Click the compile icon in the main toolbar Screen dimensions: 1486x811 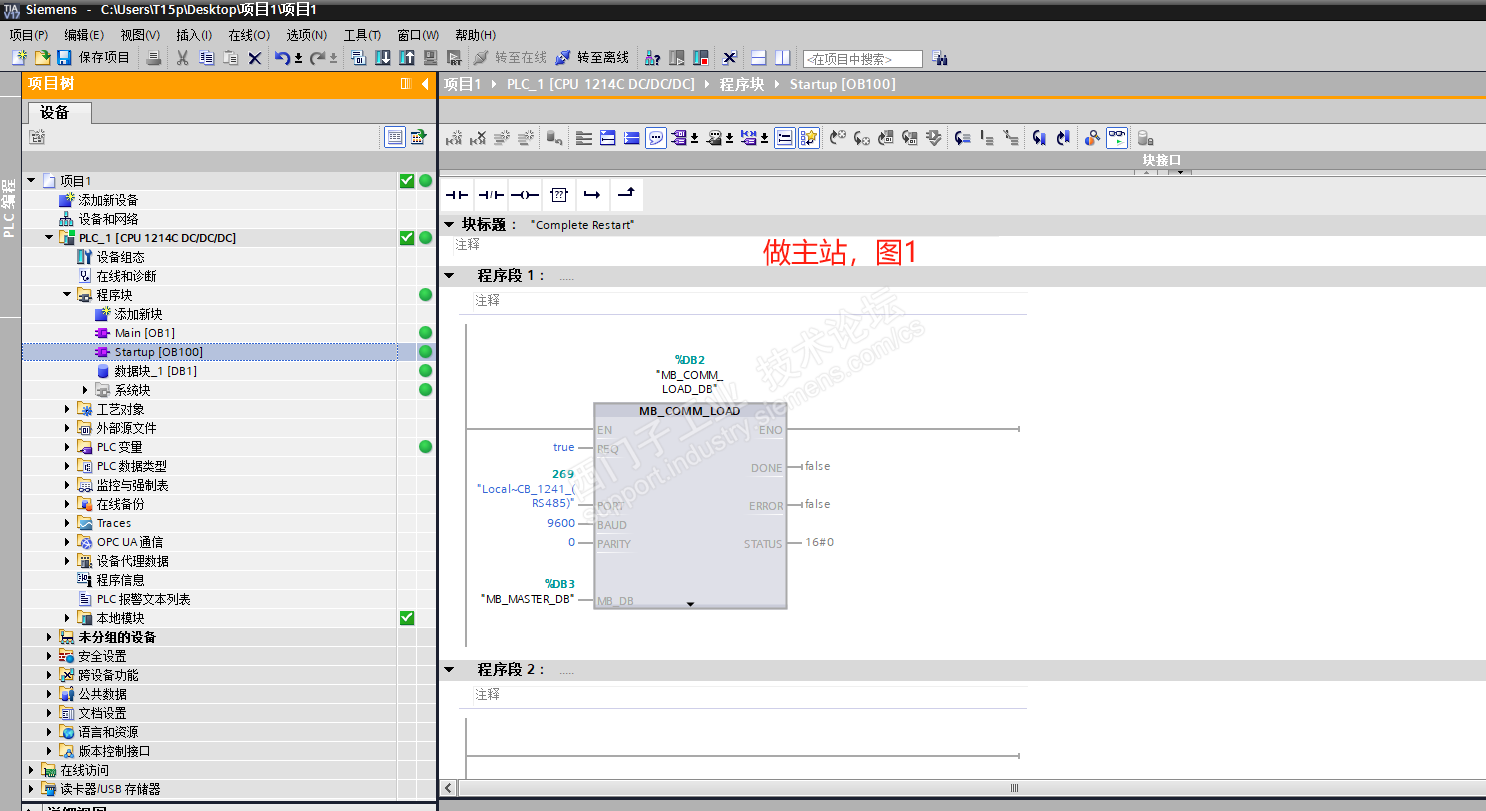(358, 58)
